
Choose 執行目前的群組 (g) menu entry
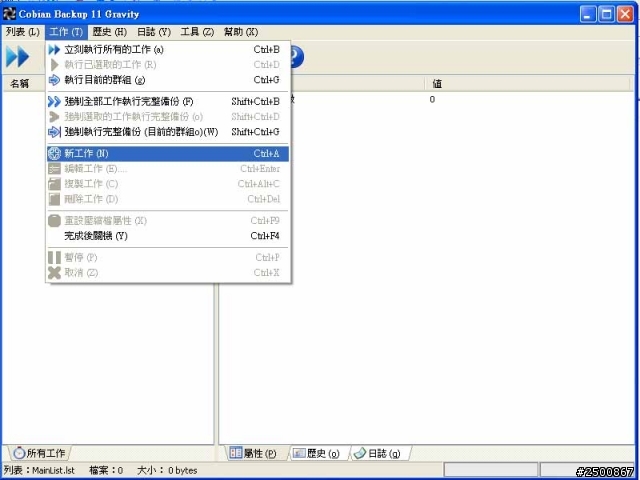coord(168,80)
